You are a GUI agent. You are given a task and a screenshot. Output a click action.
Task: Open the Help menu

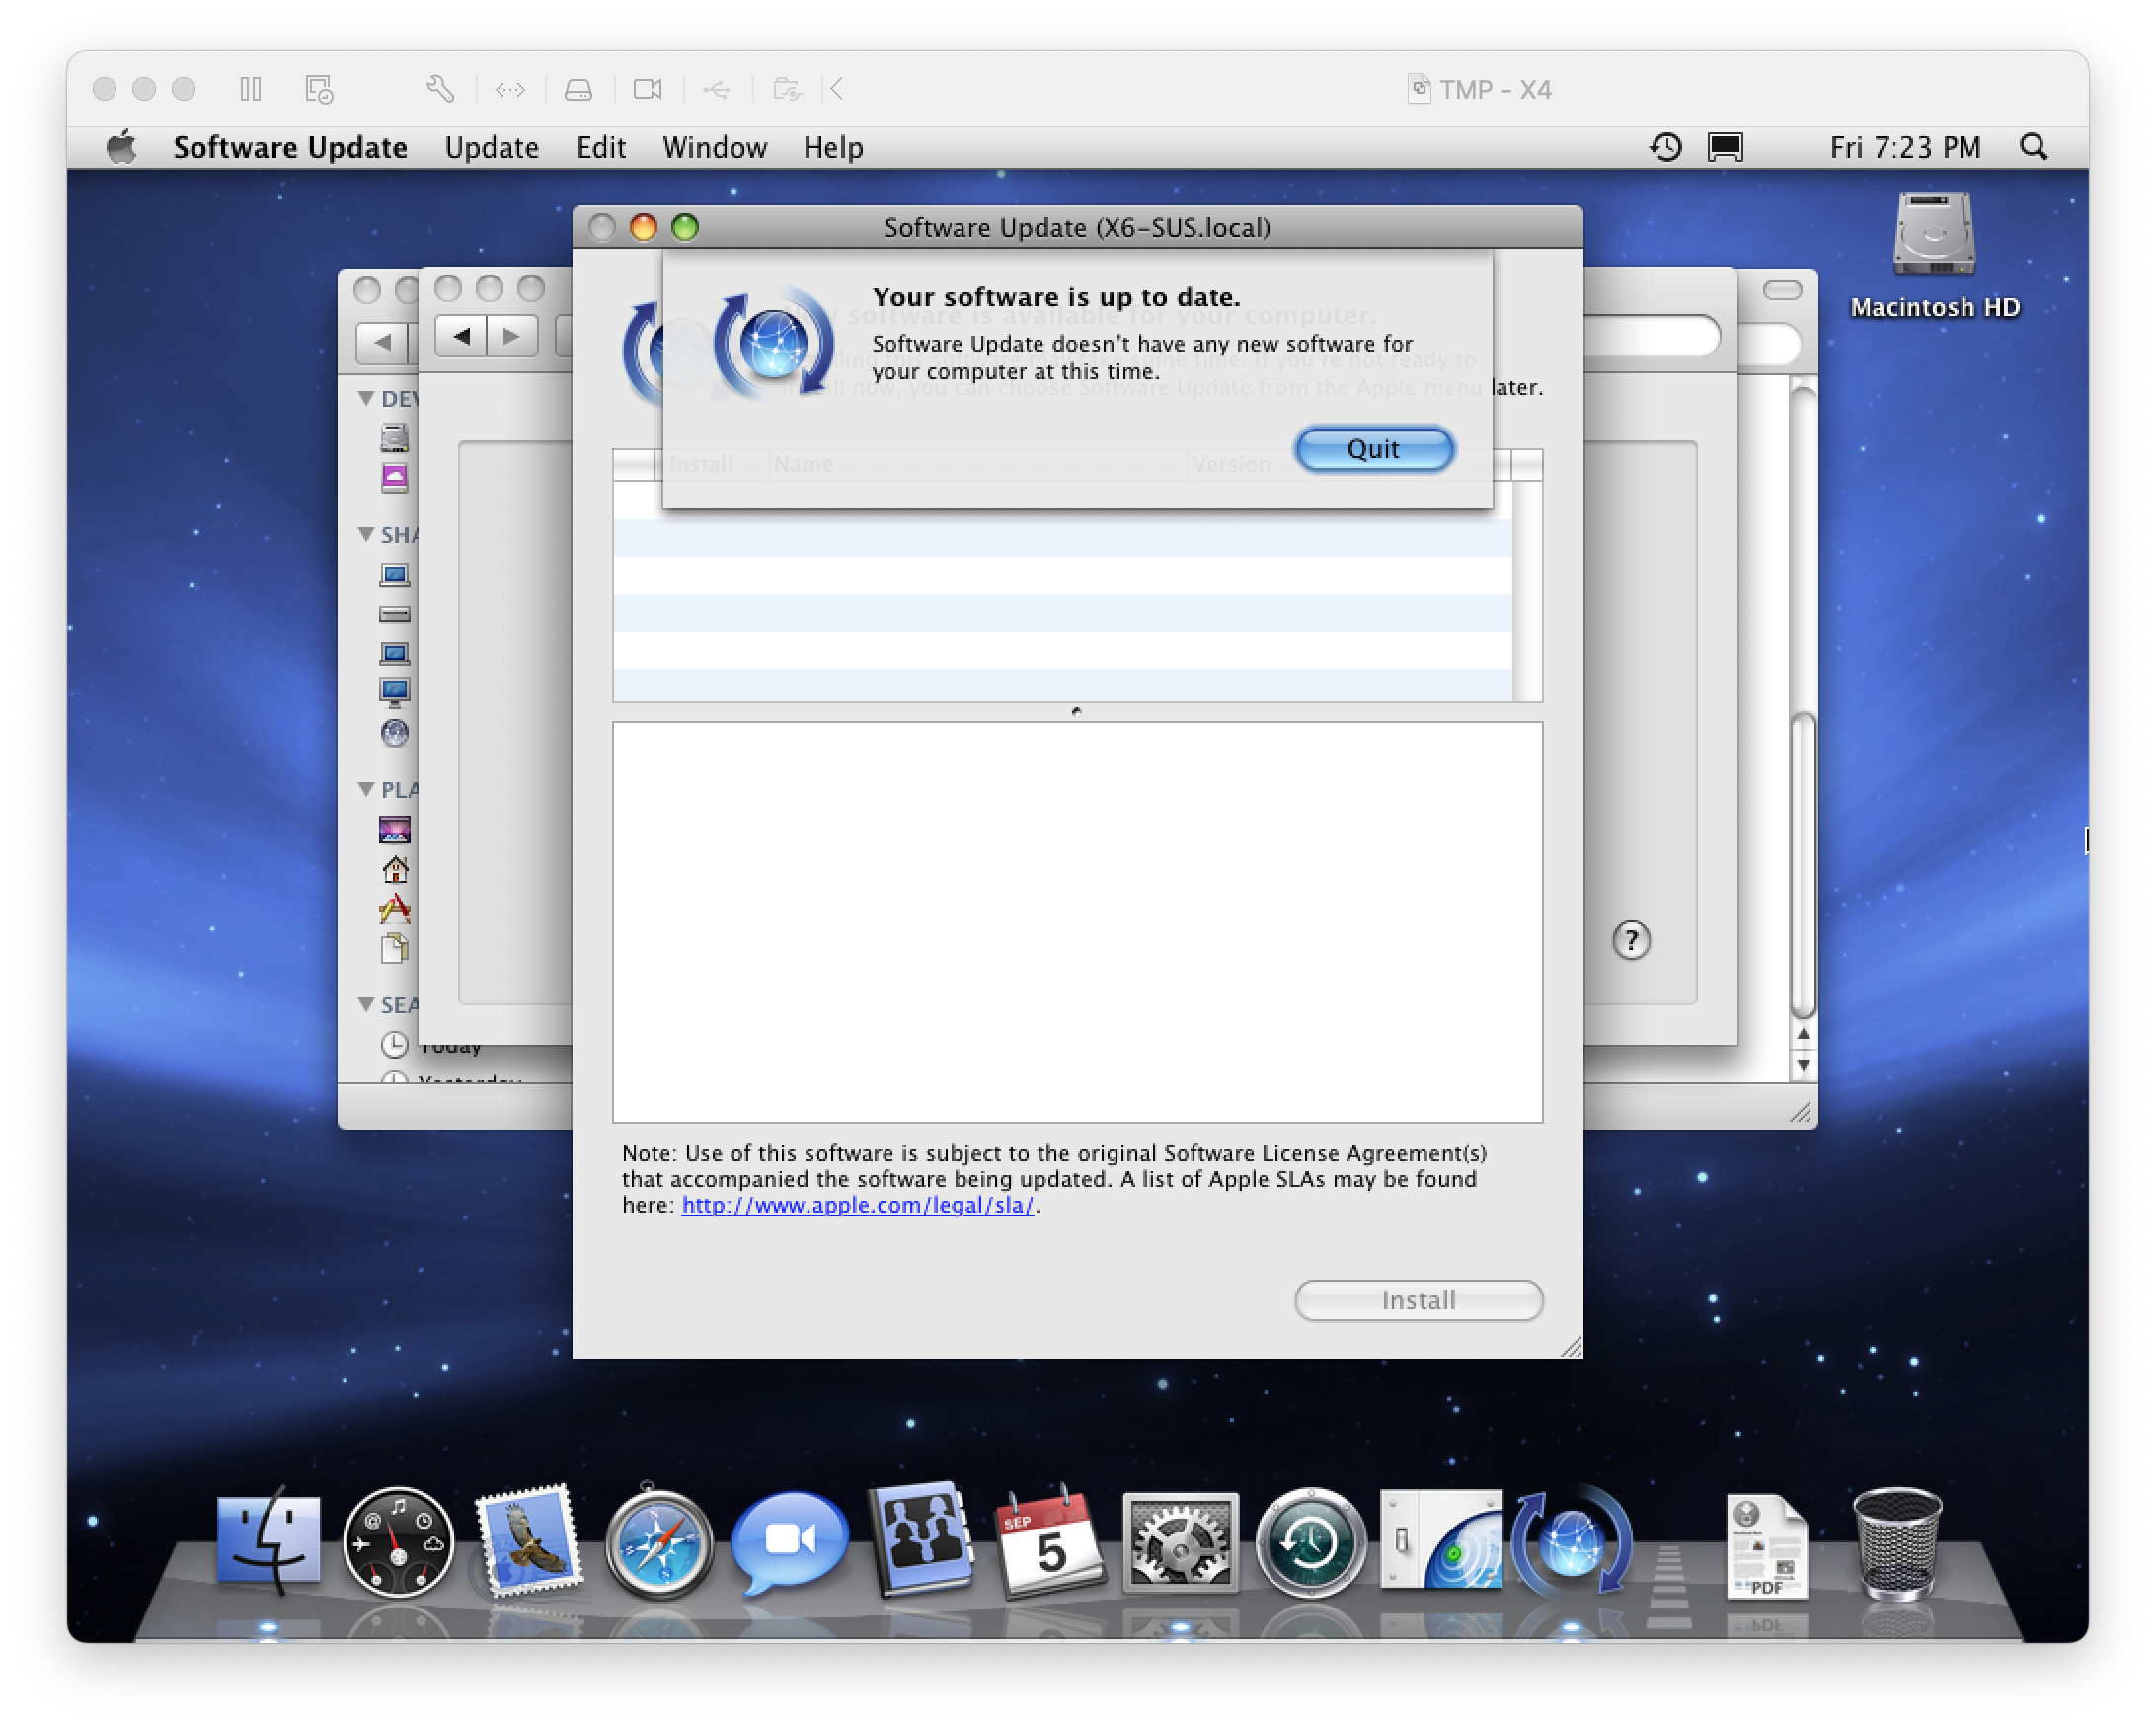[x=832, y=147]
